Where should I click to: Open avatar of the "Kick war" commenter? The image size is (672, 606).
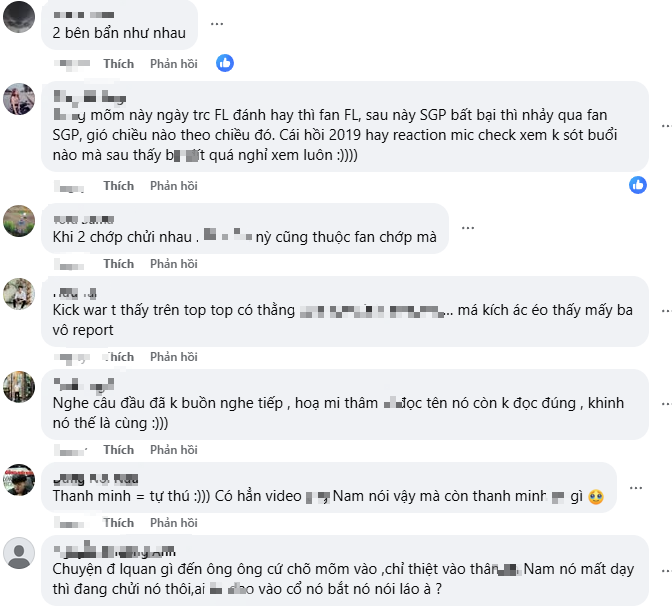19,294
